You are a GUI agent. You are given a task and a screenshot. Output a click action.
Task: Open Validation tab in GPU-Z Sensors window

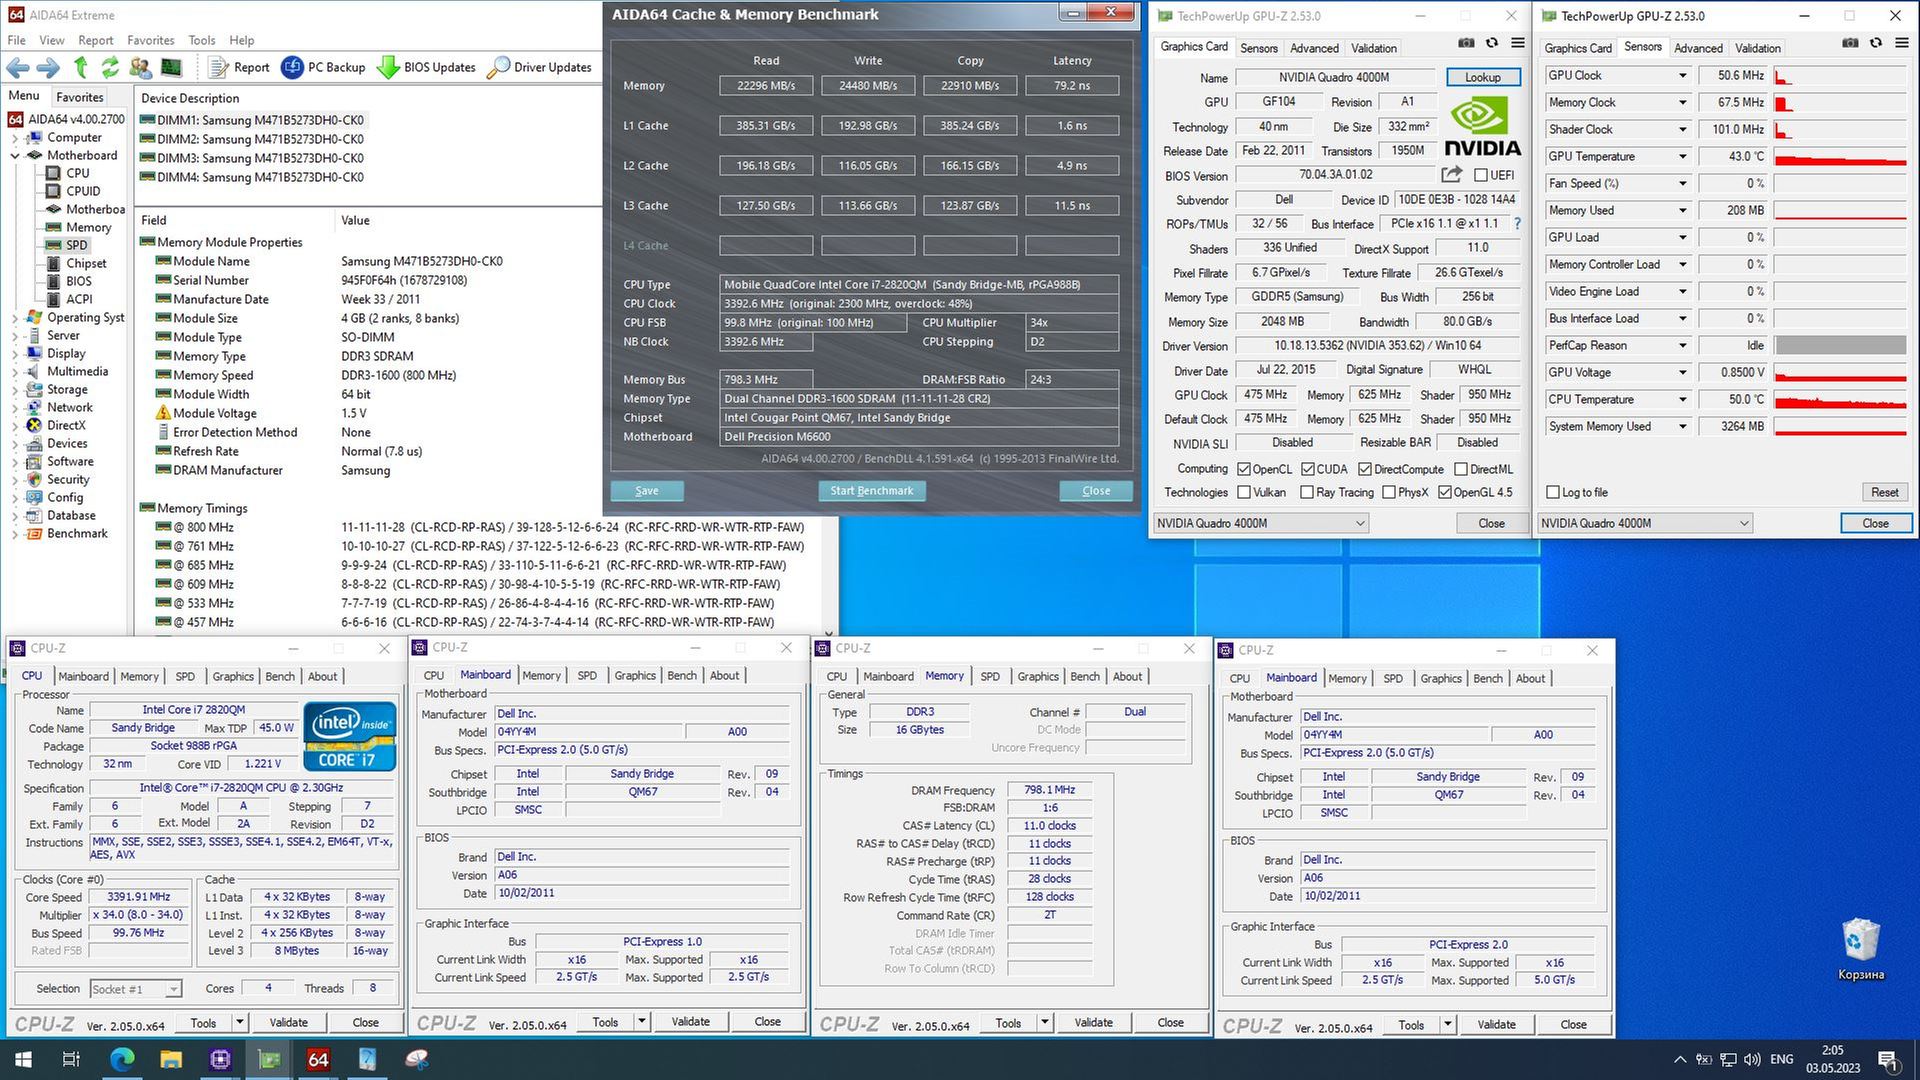pos(1758,48)
